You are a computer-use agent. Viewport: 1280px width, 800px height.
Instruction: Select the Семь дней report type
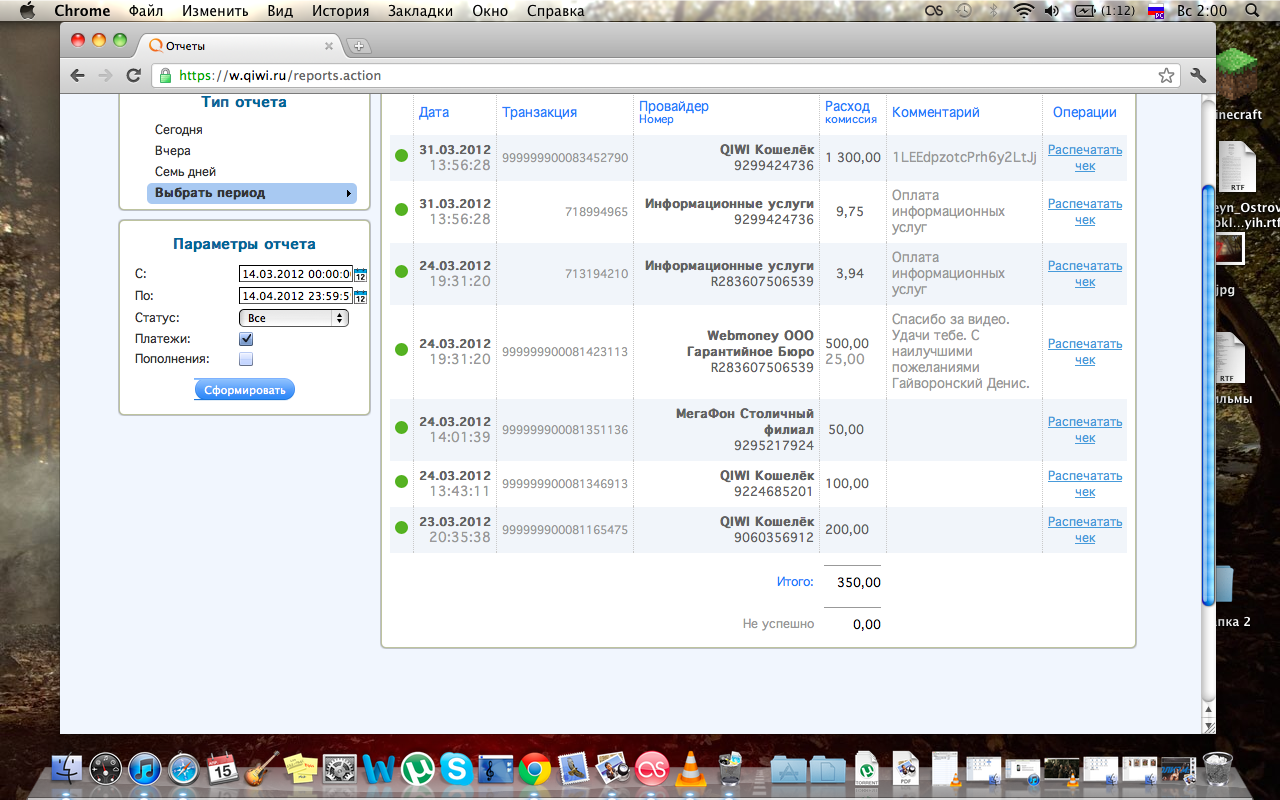point(185,172)
